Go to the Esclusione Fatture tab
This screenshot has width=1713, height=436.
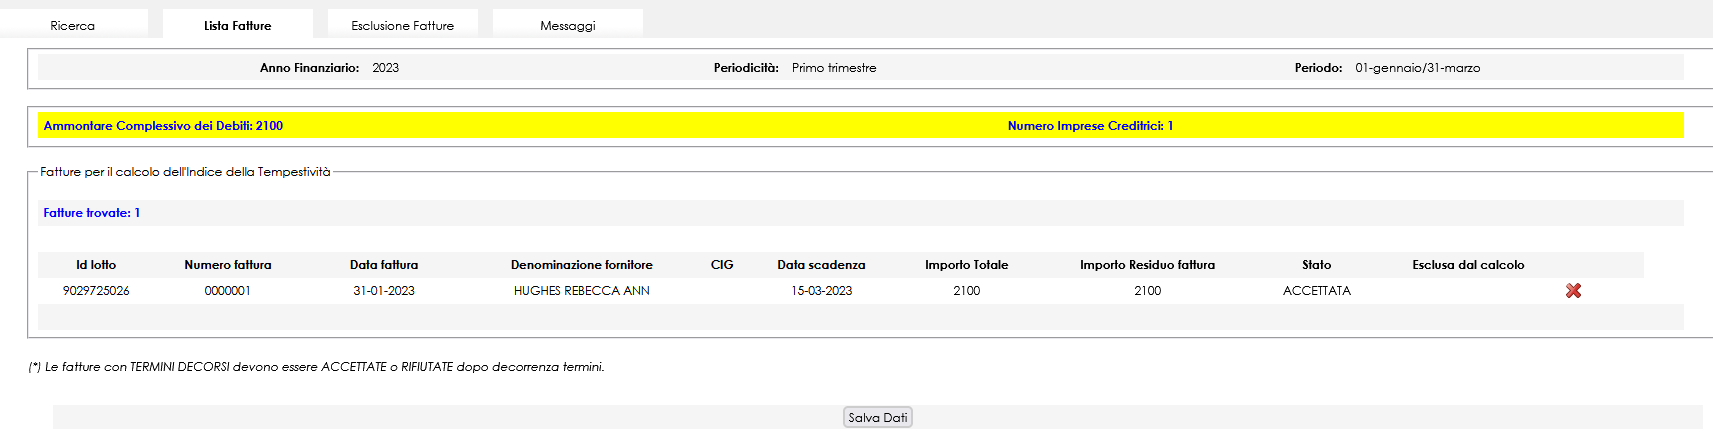click(x=402, y=25)
